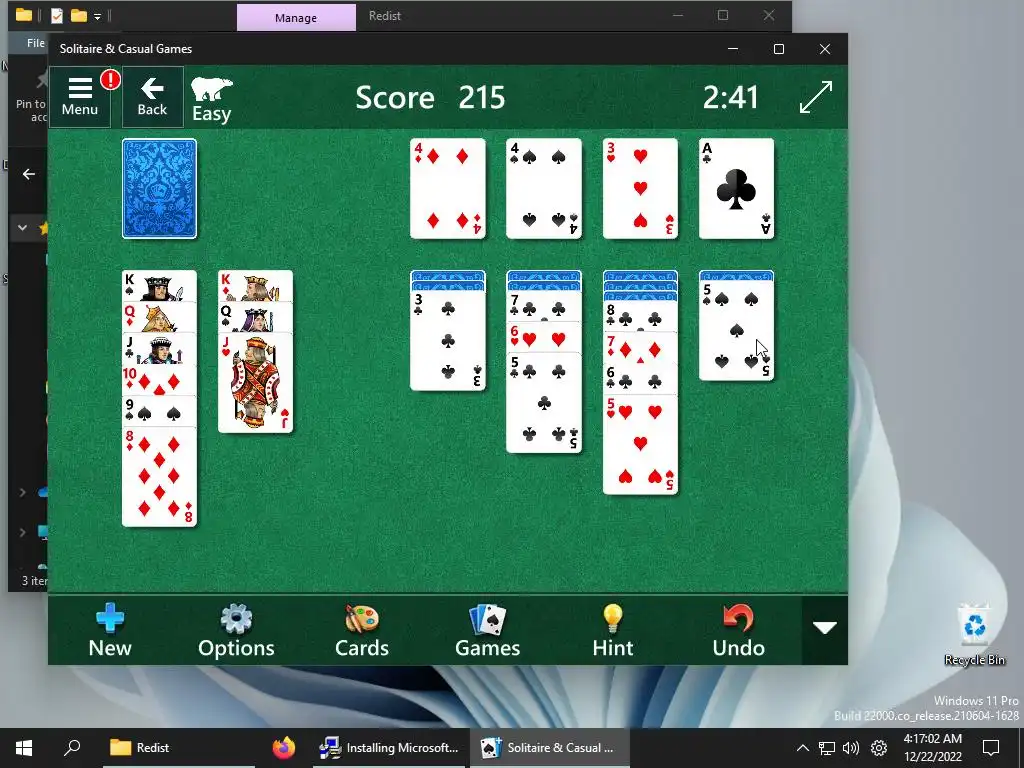Open the quick access dropdown in Redist title bar
This screenshot has height=768, width=1024.
pyautogui.click(x=97, y=16)
